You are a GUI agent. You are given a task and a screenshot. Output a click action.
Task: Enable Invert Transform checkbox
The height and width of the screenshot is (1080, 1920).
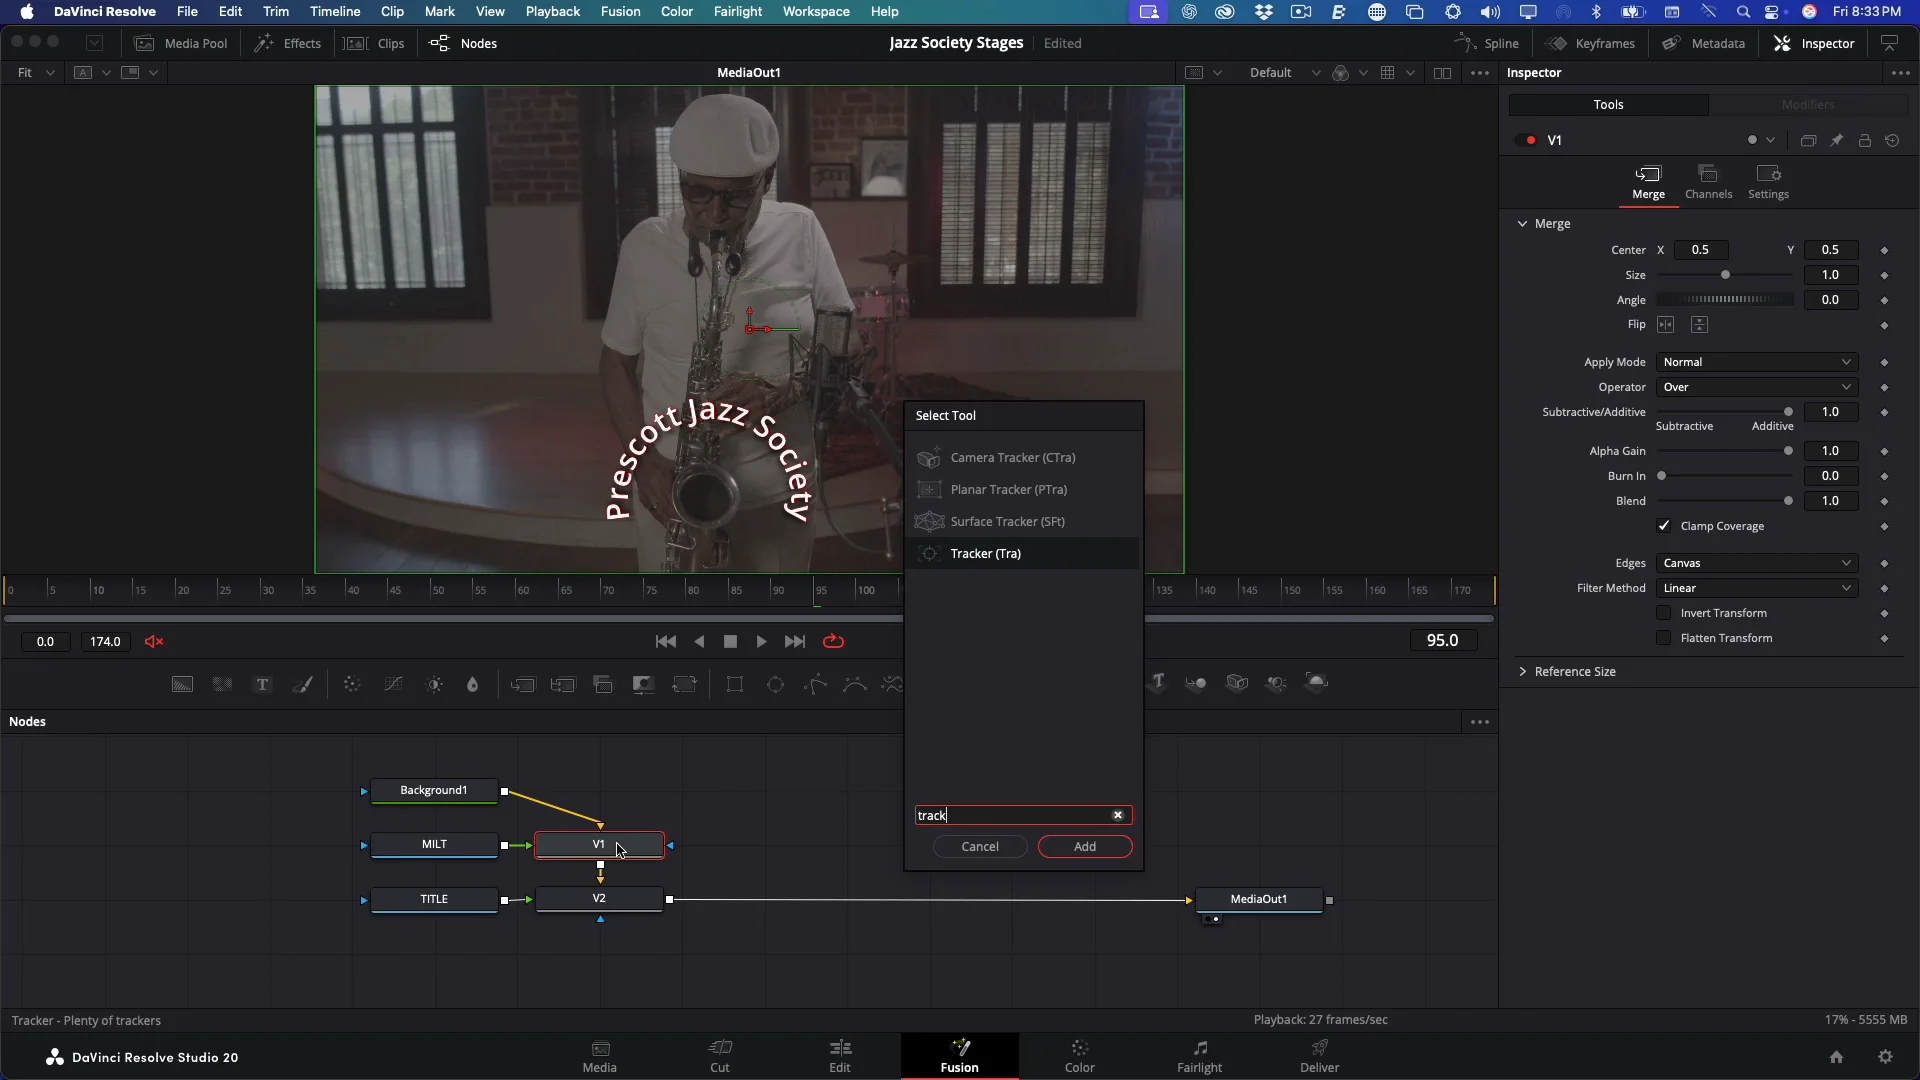1664,613
